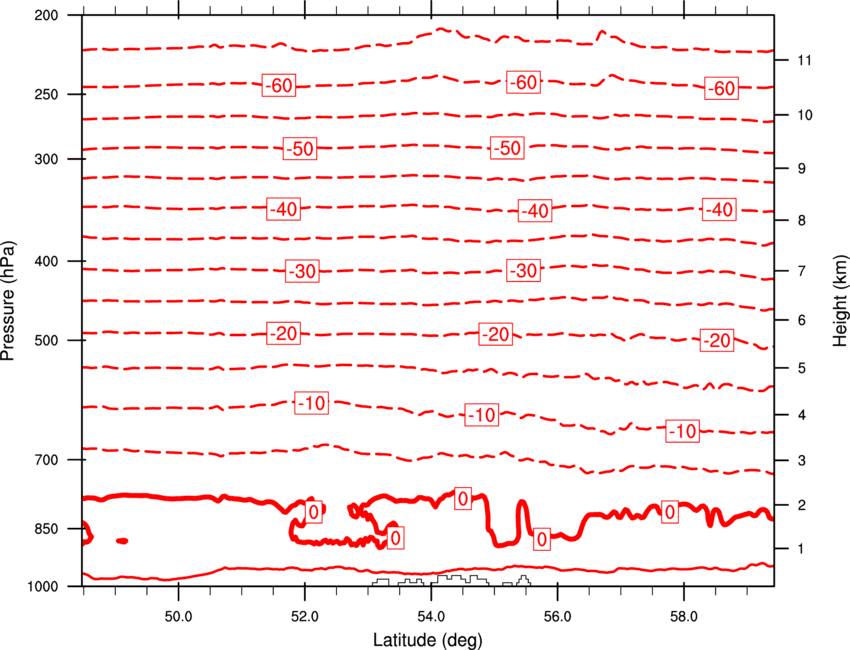Screen dimensions: 850x650
Task: Click the "Height (km)" axis title
Action: 840,300
